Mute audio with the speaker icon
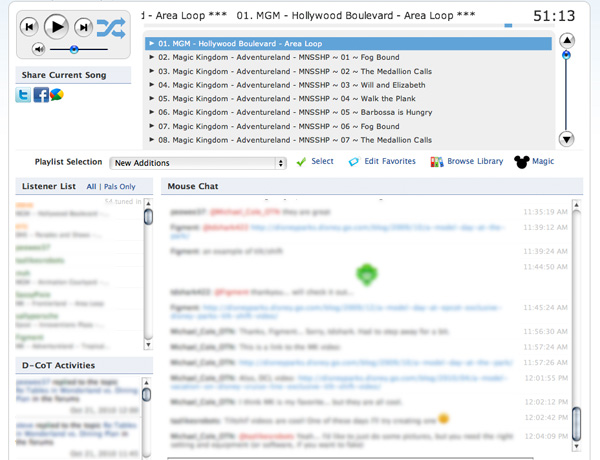Screen dimensions: 600x460 pyautogui.click(x=39, y=49)
